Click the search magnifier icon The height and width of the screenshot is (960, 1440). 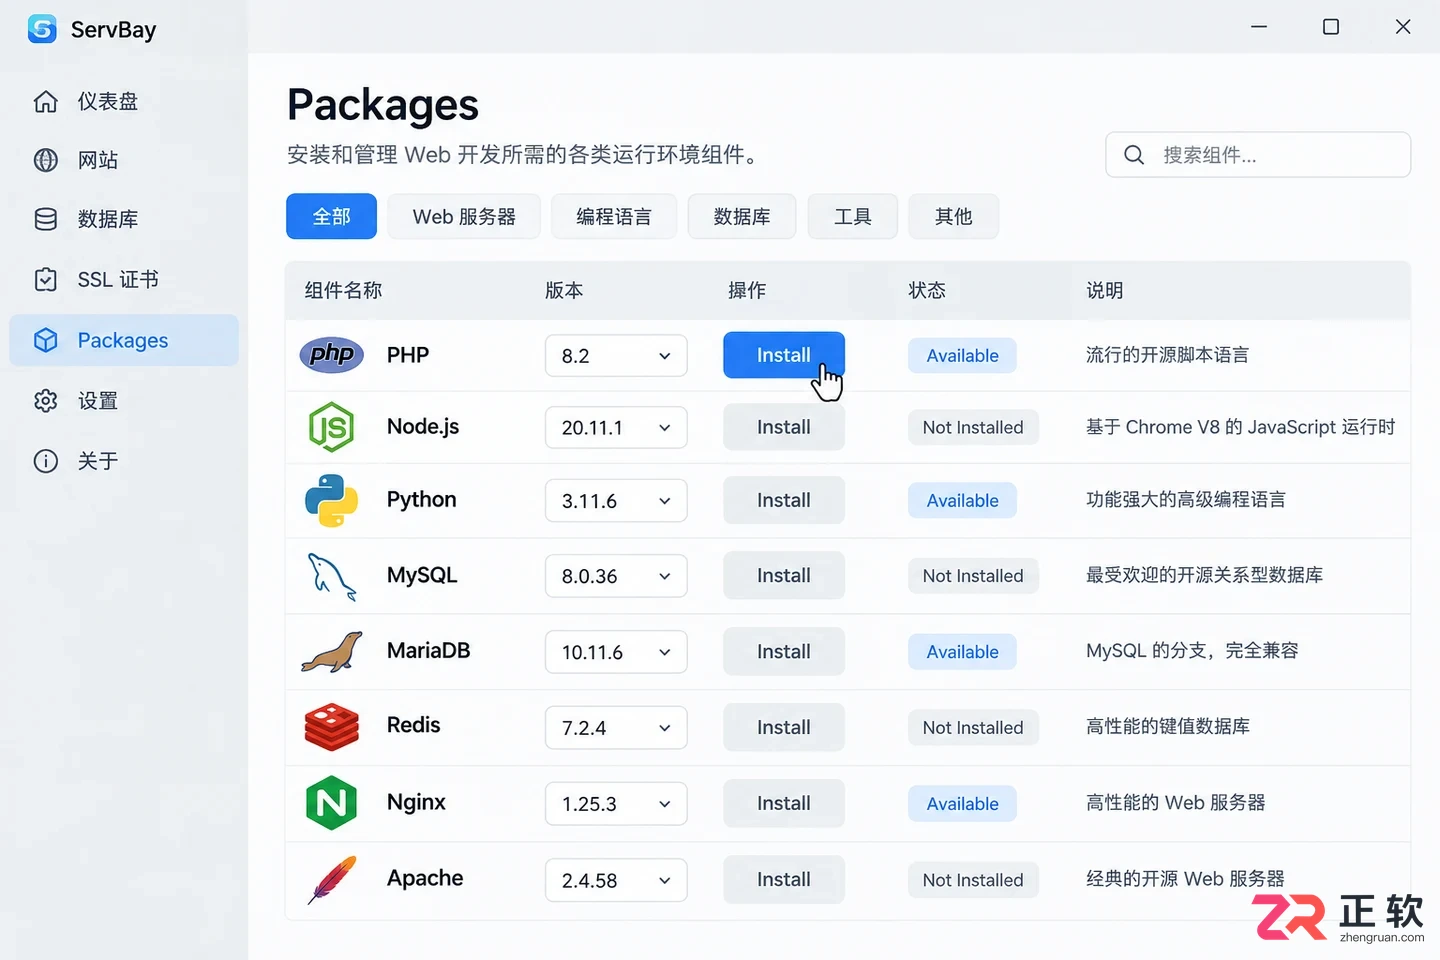coord(1134,155)
